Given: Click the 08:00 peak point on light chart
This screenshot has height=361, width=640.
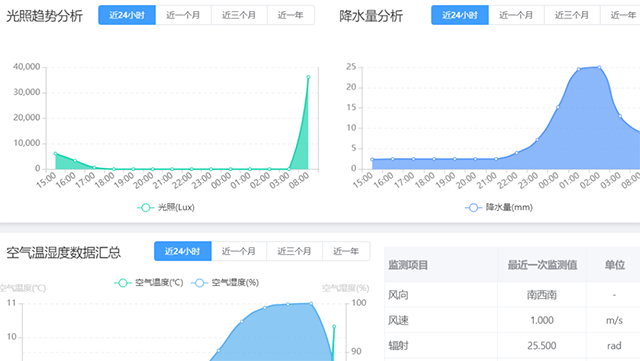Looking at the screenshot, I should click(x=308, y=77).
